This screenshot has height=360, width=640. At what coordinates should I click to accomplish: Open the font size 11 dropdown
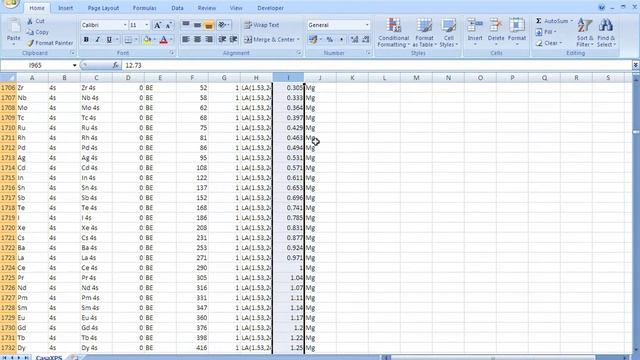point(147,25)
